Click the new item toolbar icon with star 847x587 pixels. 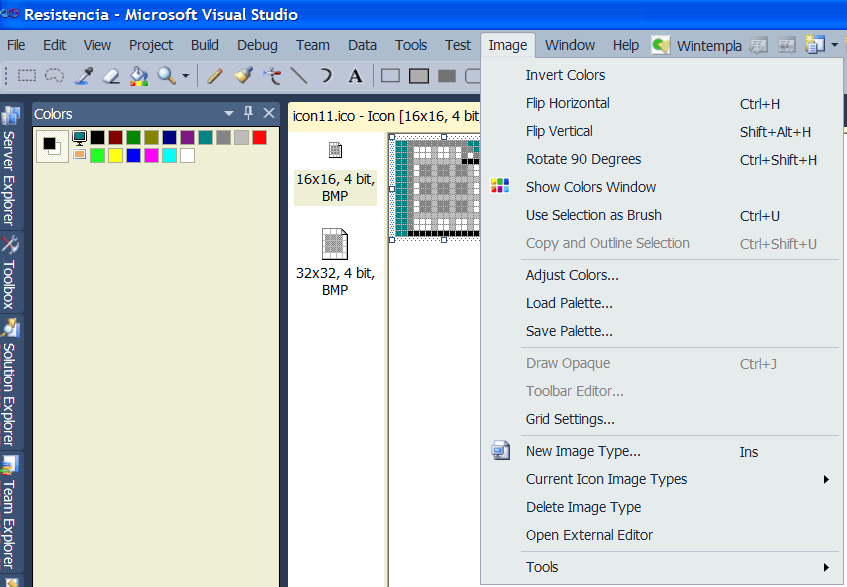pyautogui.click(x=815, y=45)
